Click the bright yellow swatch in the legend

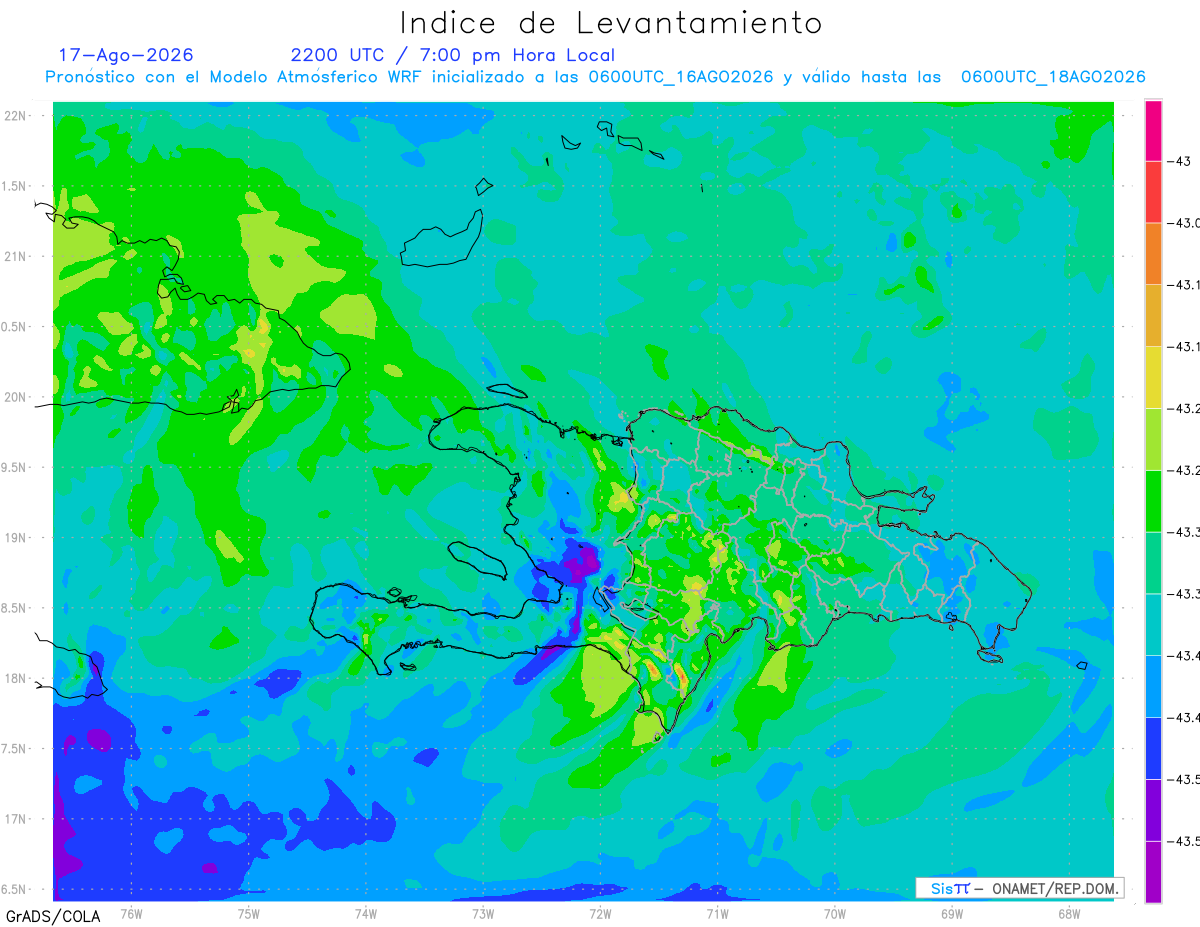(x=1153, y=377)
